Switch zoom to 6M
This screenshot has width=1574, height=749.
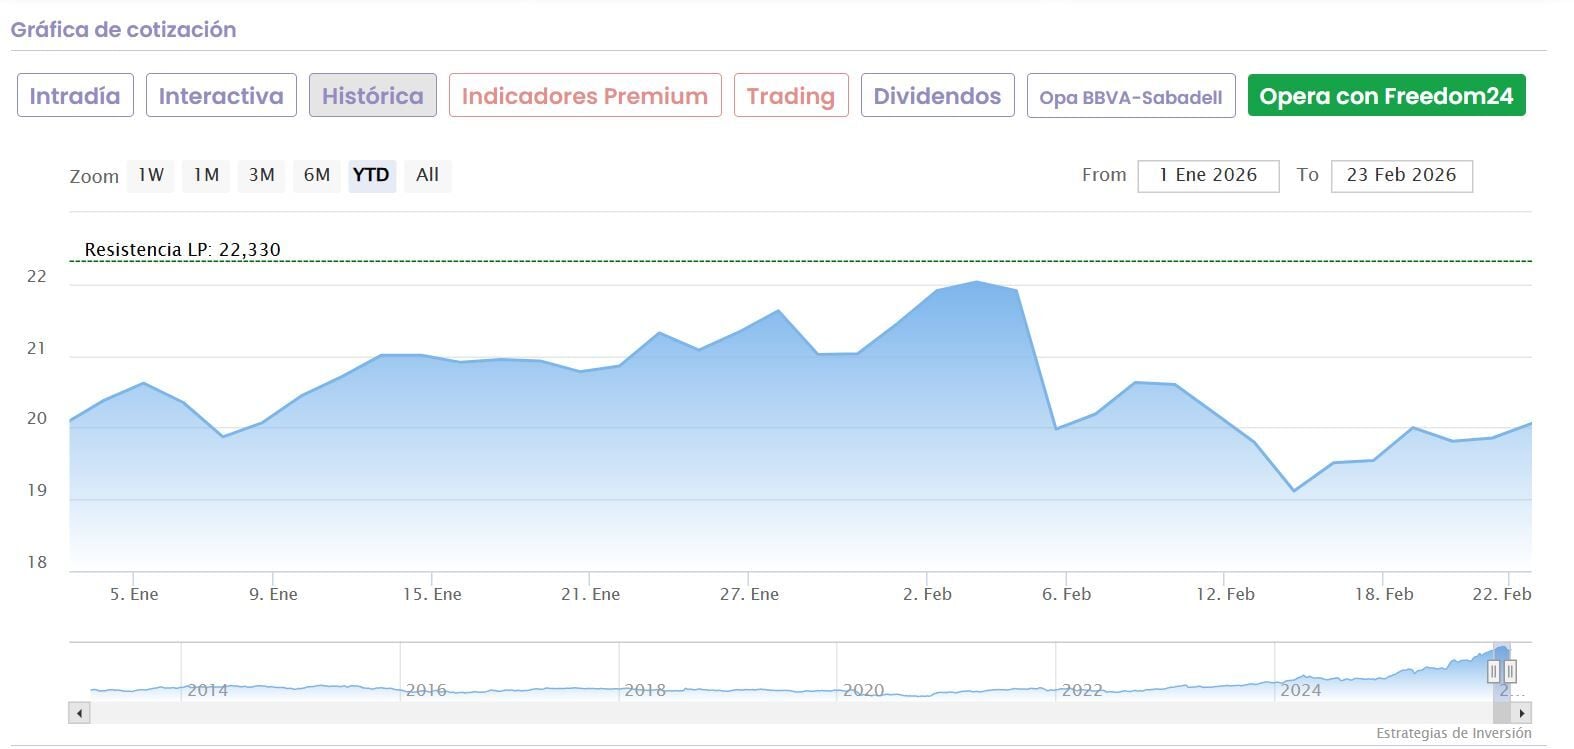point(317,175)
